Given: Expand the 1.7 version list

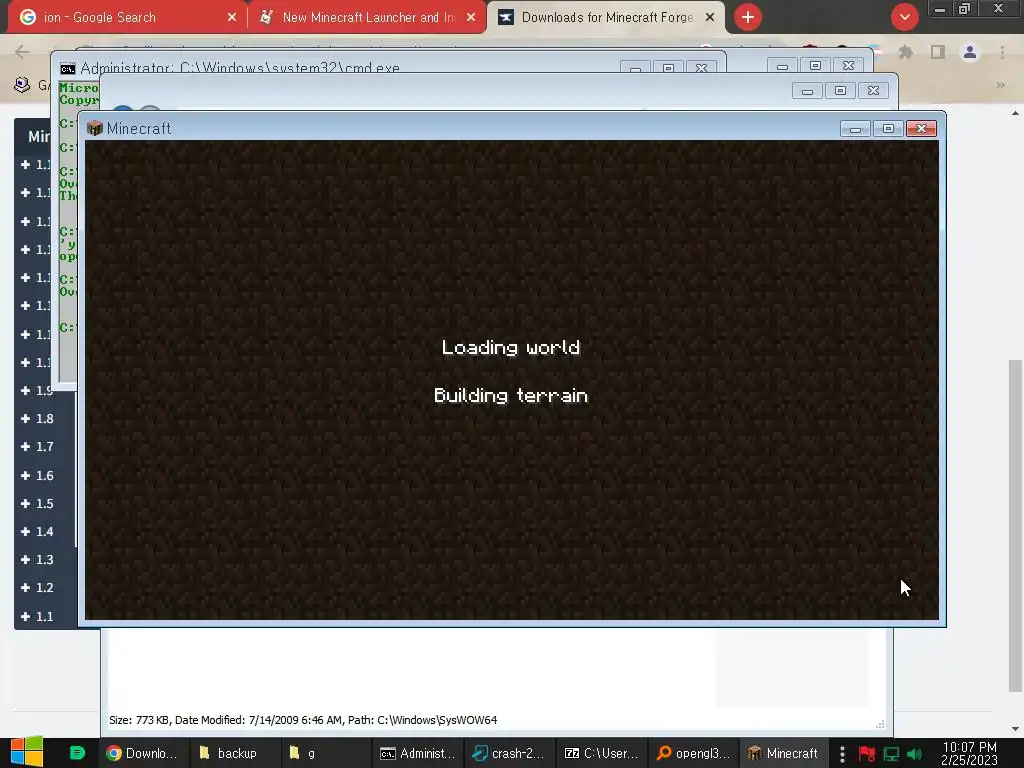Looking at the screenshot, I should [x=37, y=447].
